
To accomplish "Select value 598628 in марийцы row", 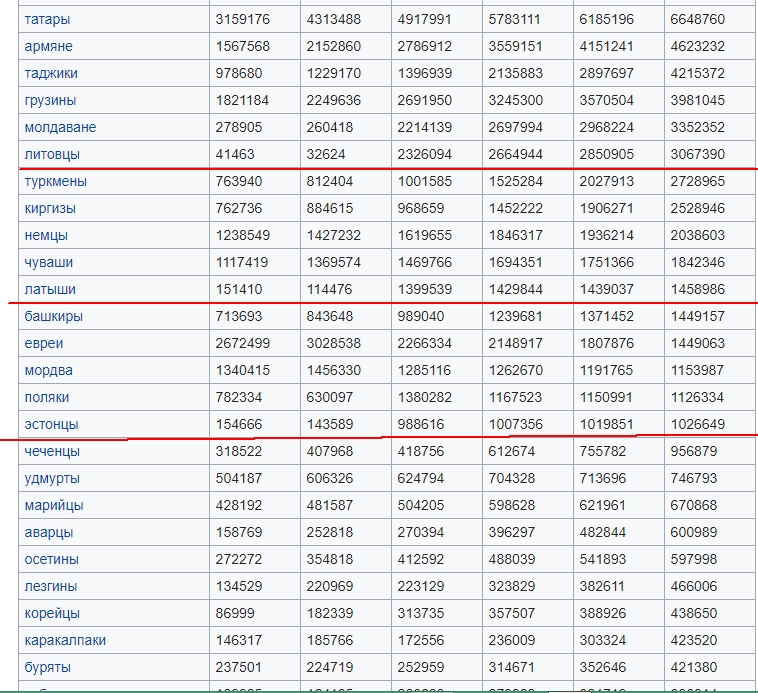I will (511, 505).
